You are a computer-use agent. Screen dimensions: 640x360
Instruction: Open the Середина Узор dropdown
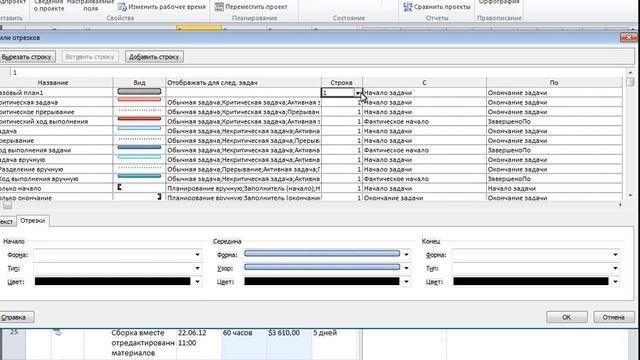(x=406, y=268)
